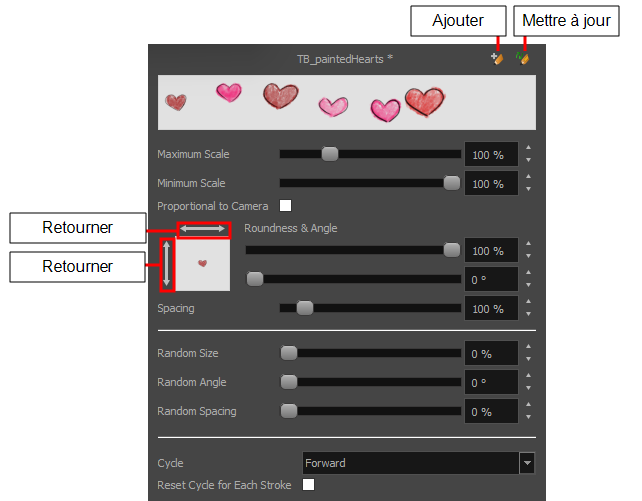This screenshot has height=501, width=642.
Task: Click the Random Spacing label
Action: pyautogui.click(x=197, y=411)
